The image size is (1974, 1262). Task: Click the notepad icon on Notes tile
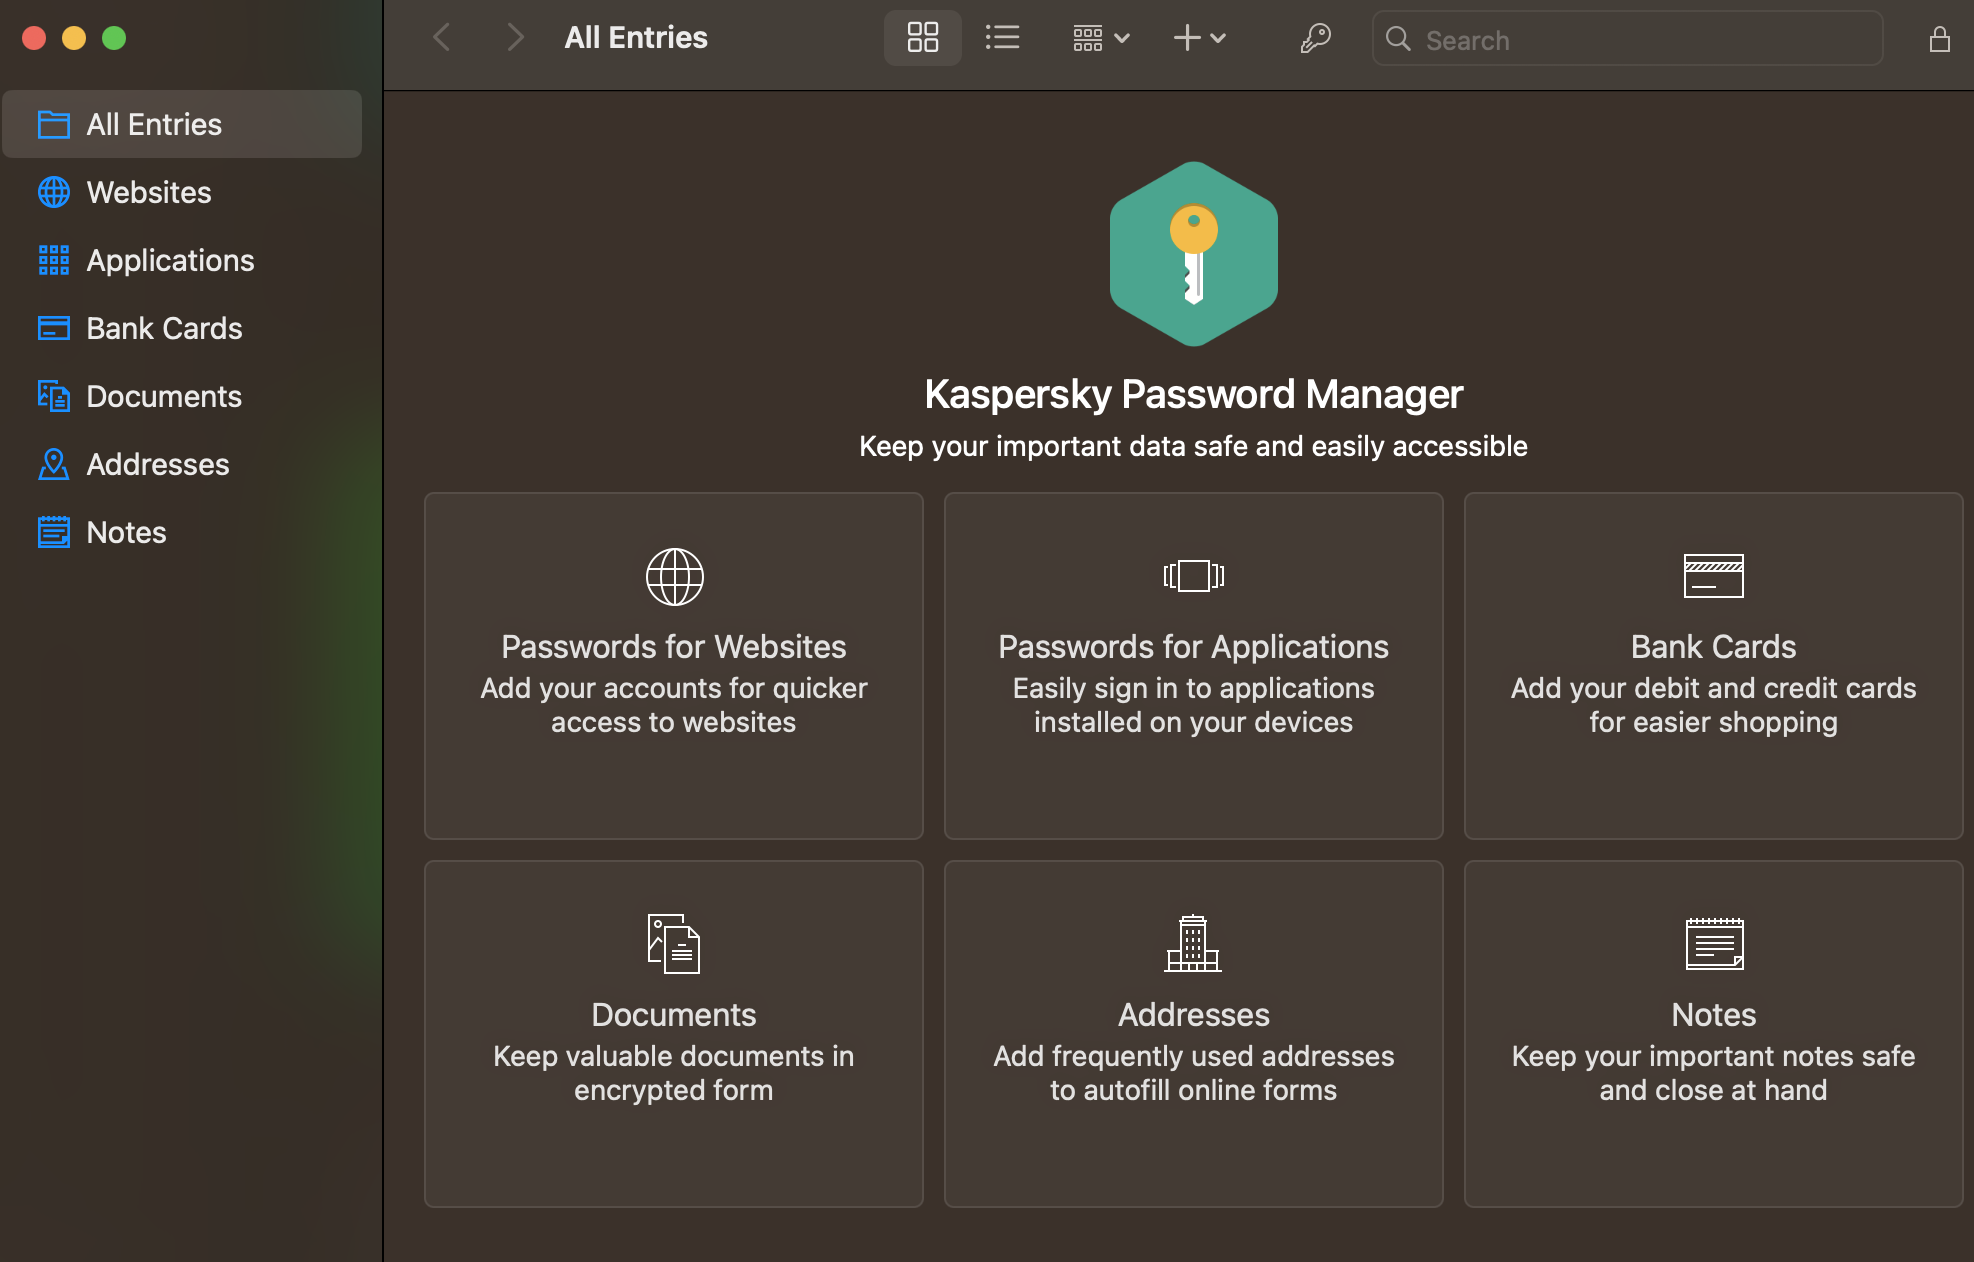[x=1714, y=944]
